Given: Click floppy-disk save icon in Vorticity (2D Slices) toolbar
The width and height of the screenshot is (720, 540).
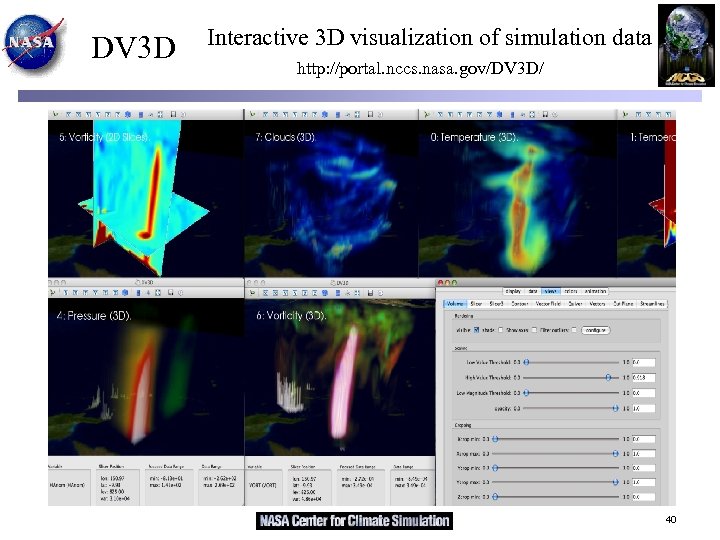Looking at the screenshot, I should (173, 114).
